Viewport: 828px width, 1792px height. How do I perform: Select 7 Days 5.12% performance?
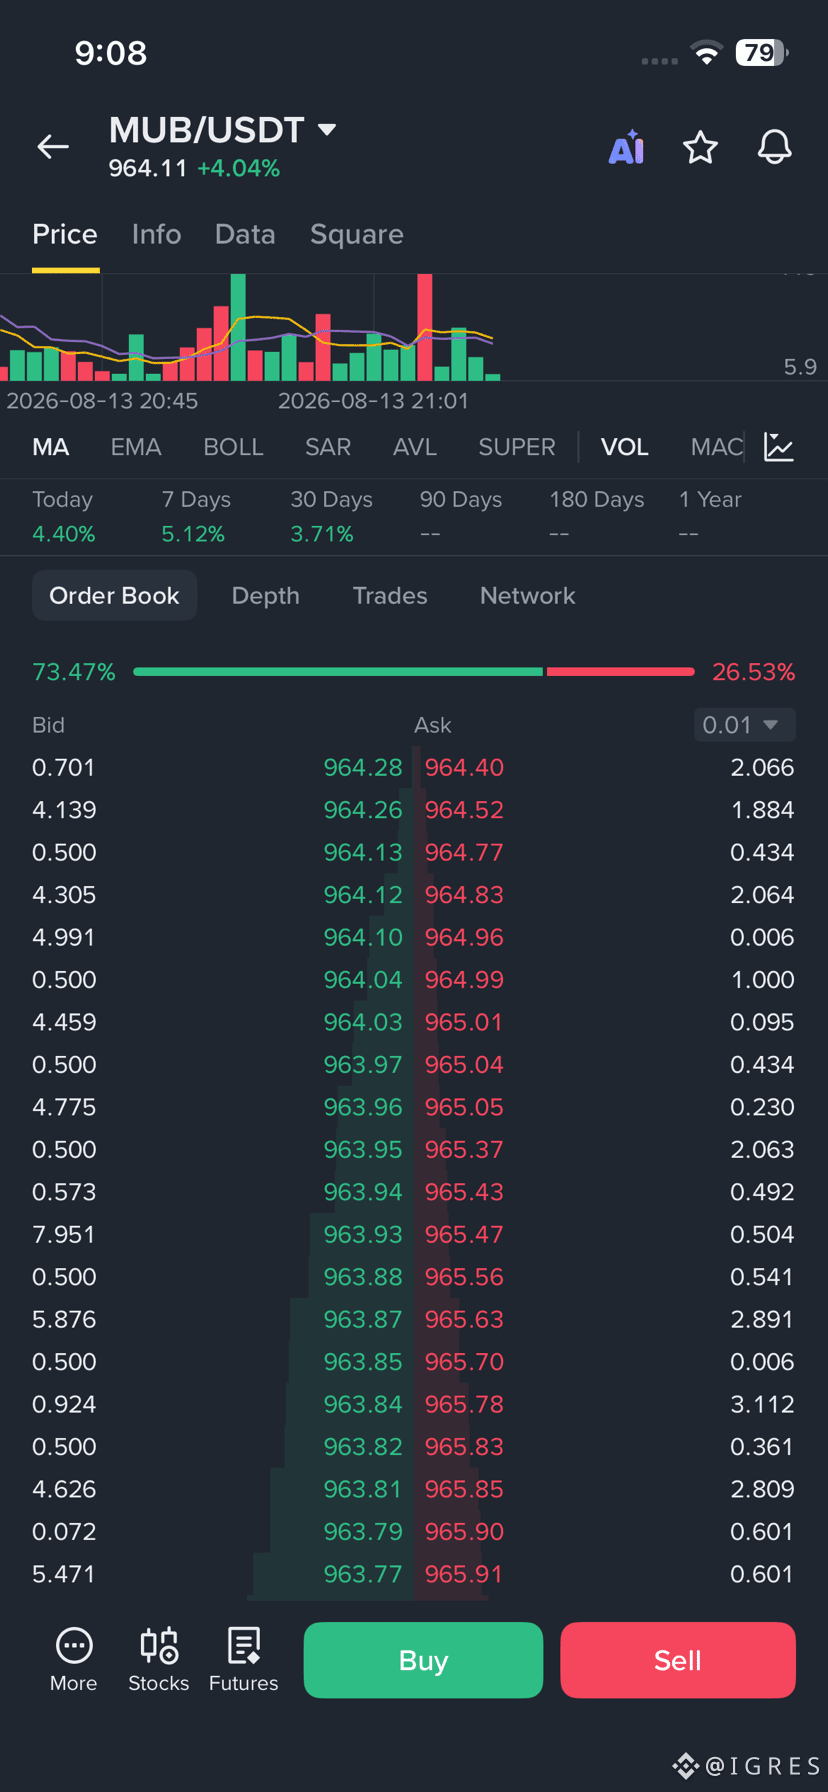[x=196, y=516]
